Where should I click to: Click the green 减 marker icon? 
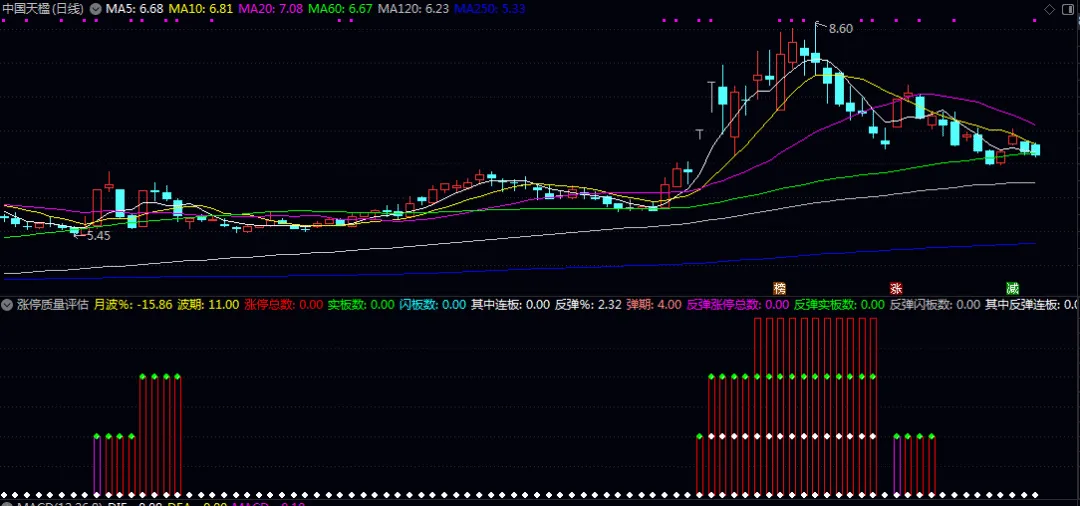(1012, 288)
